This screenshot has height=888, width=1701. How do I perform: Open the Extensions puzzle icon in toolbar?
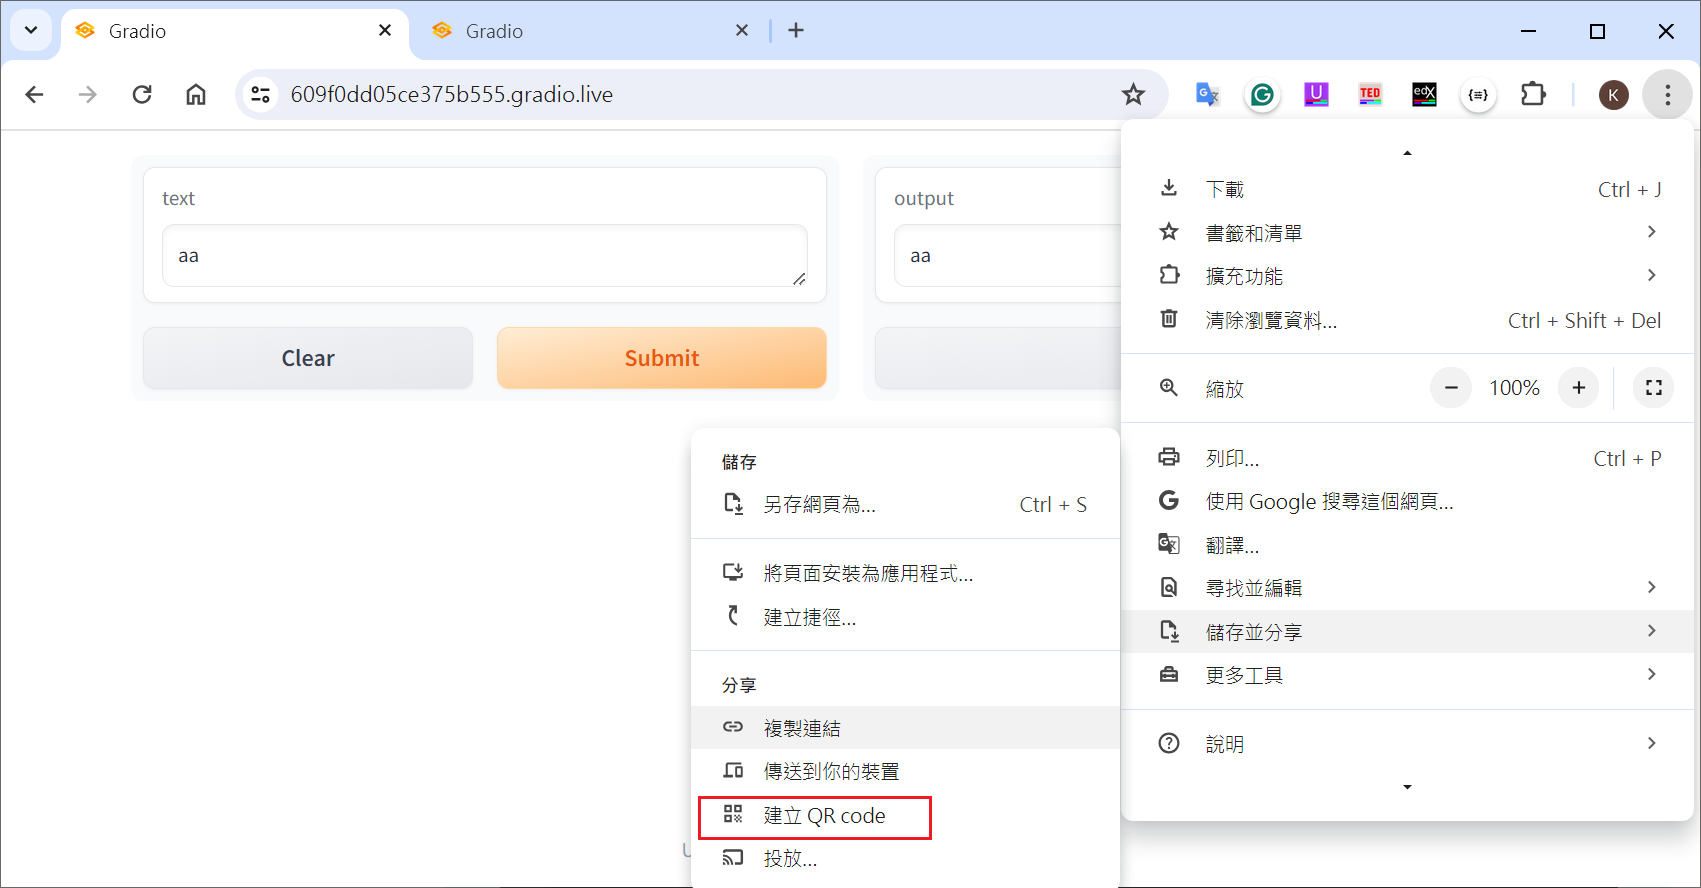[1532, 95]
